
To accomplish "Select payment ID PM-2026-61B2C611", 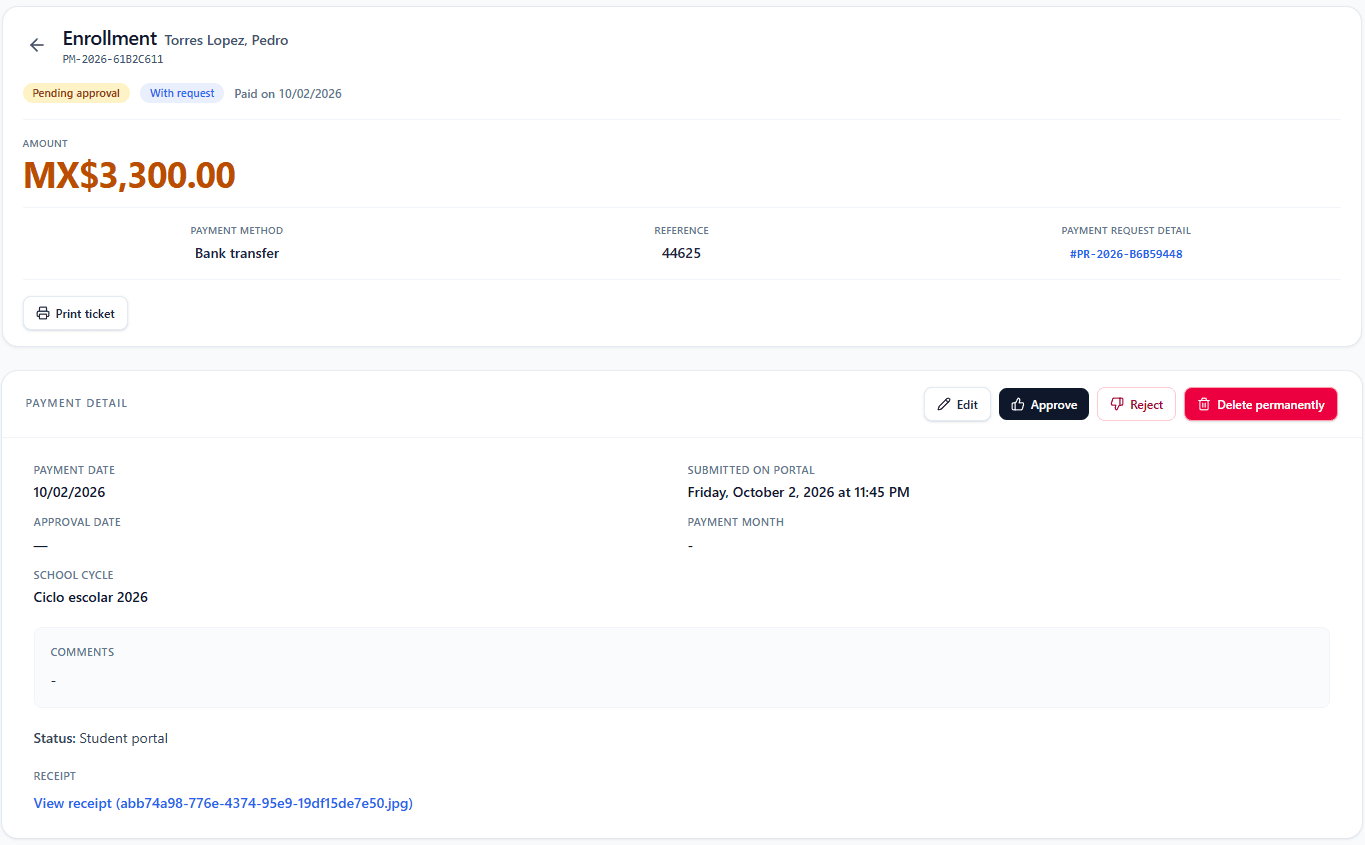I will point(113,59).
